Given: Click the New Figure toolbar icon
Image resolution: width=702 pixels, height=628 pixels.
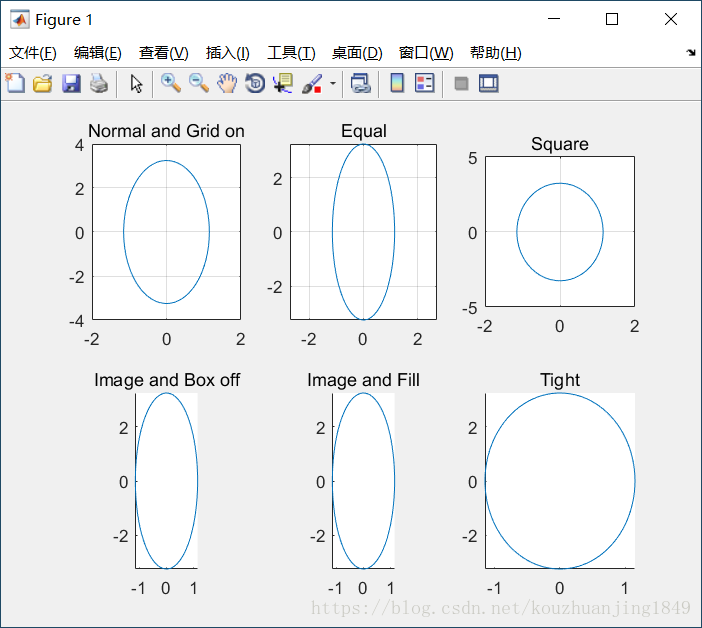Looking at the screenshot, I should [16, 83].
